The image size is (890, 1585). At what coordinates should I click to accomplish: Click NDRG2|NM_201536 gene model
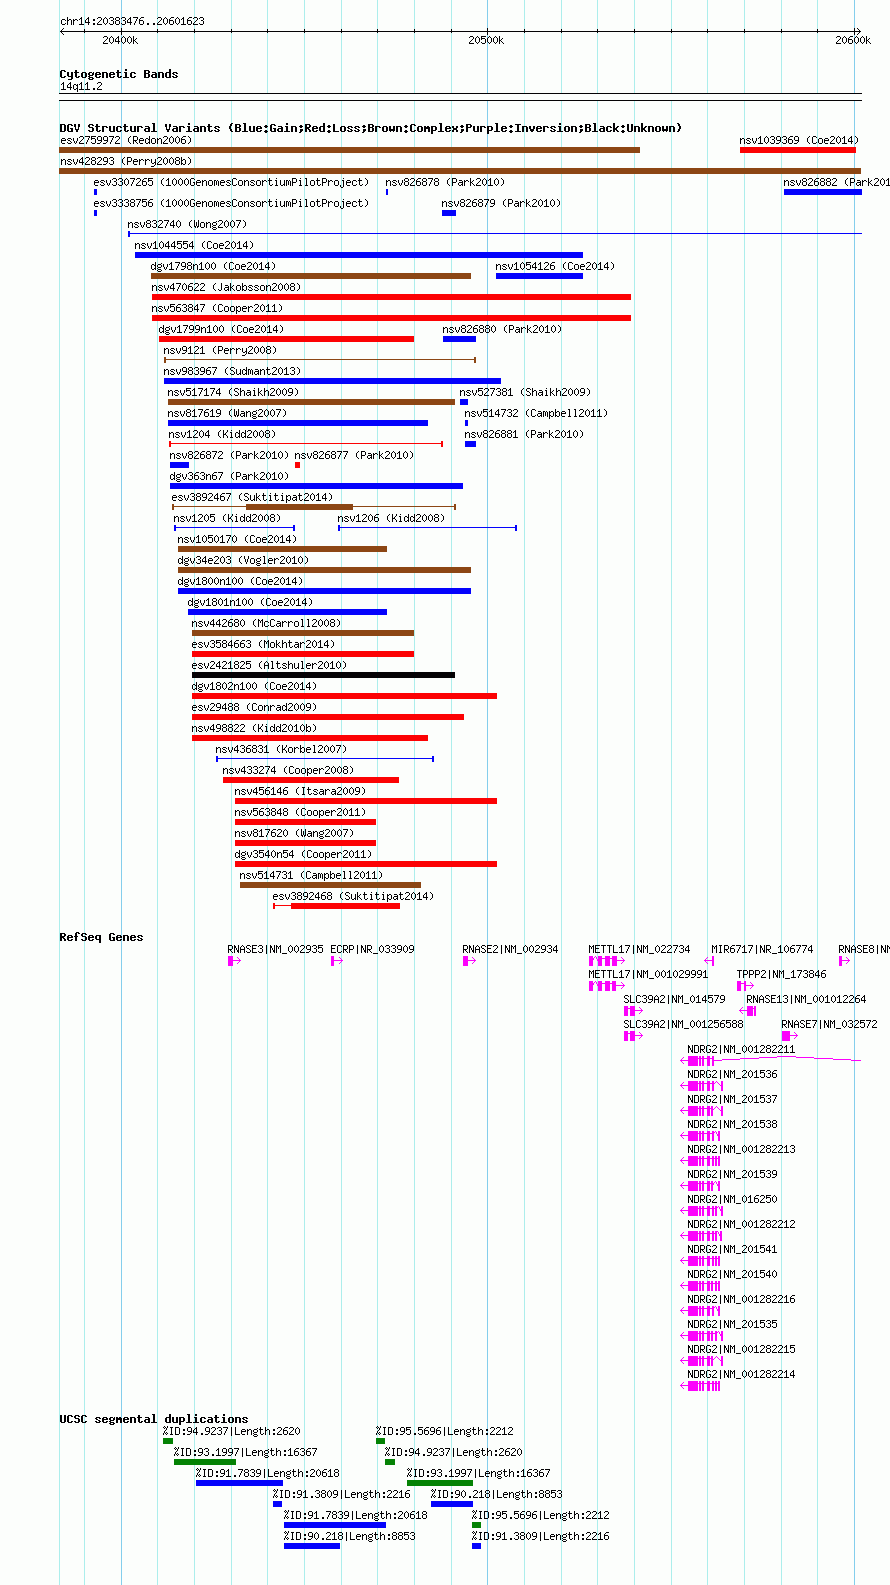[x=703, y=1086]
